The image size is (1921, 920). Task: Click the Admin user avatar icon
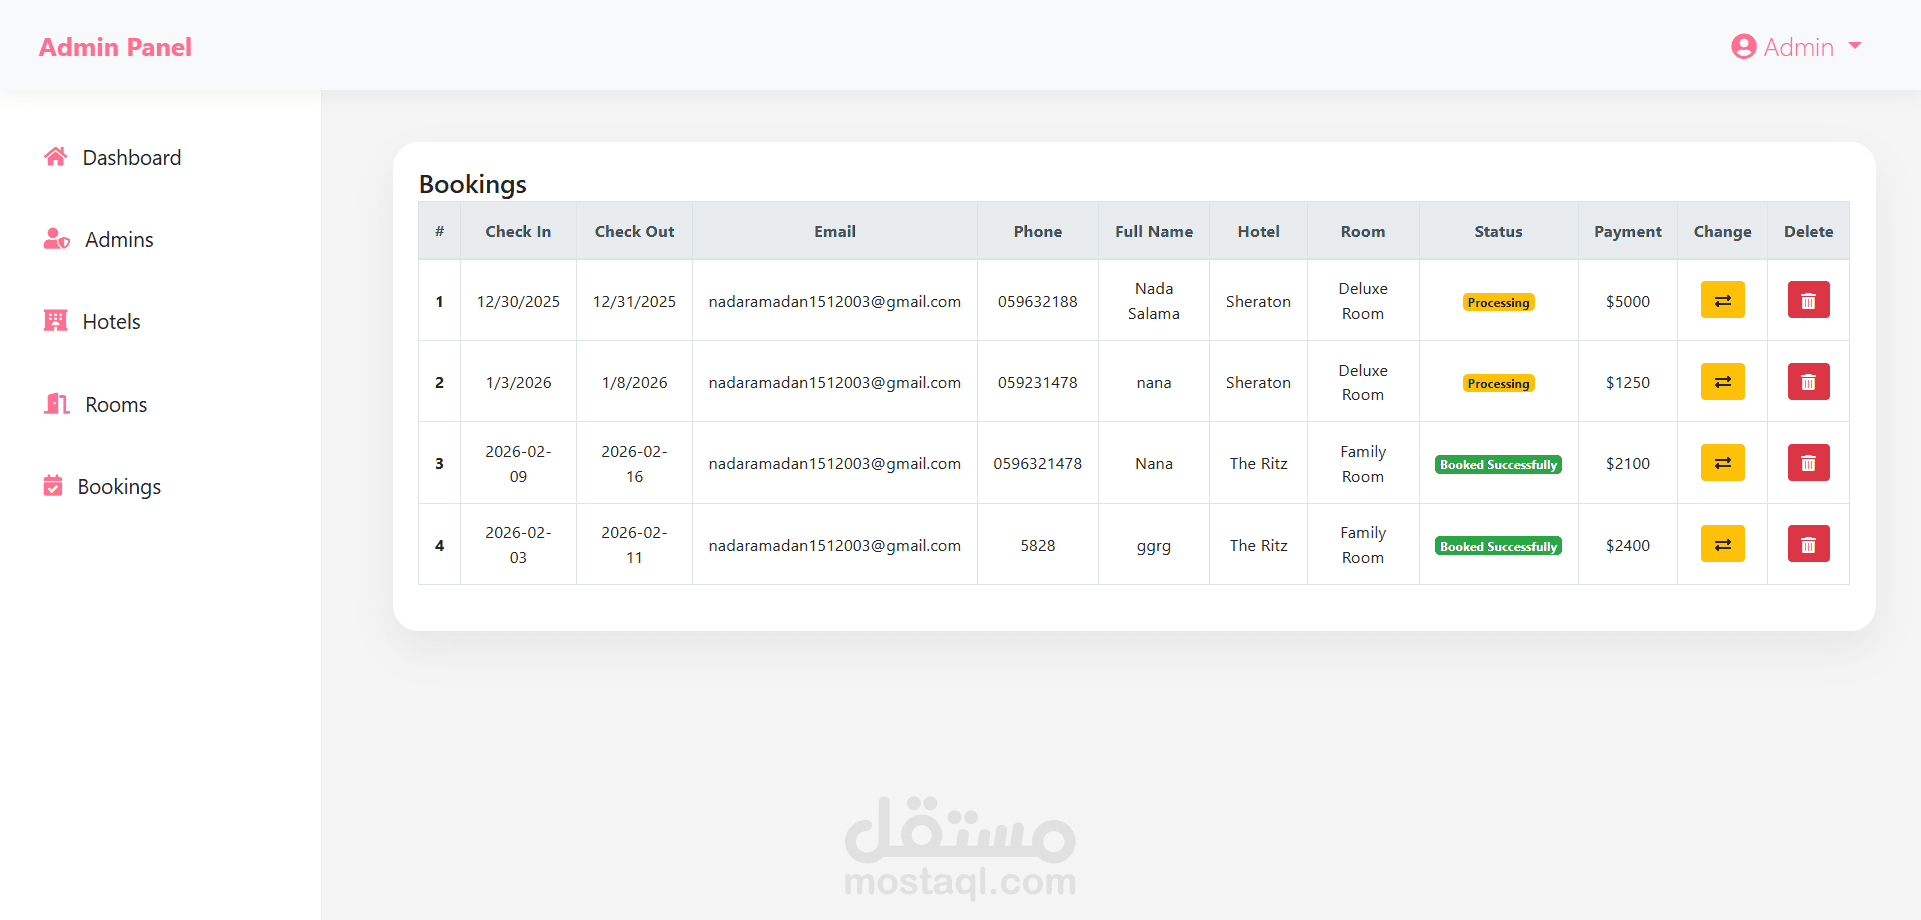pyautogui.click(x=1744, y=47)
